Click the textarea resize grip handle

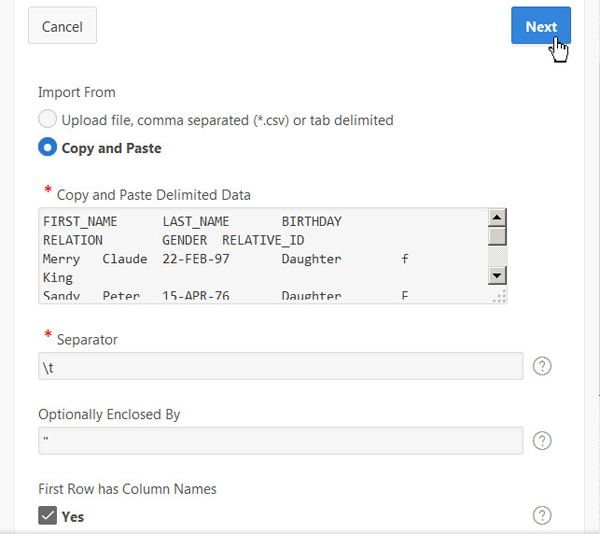point(500,295)
